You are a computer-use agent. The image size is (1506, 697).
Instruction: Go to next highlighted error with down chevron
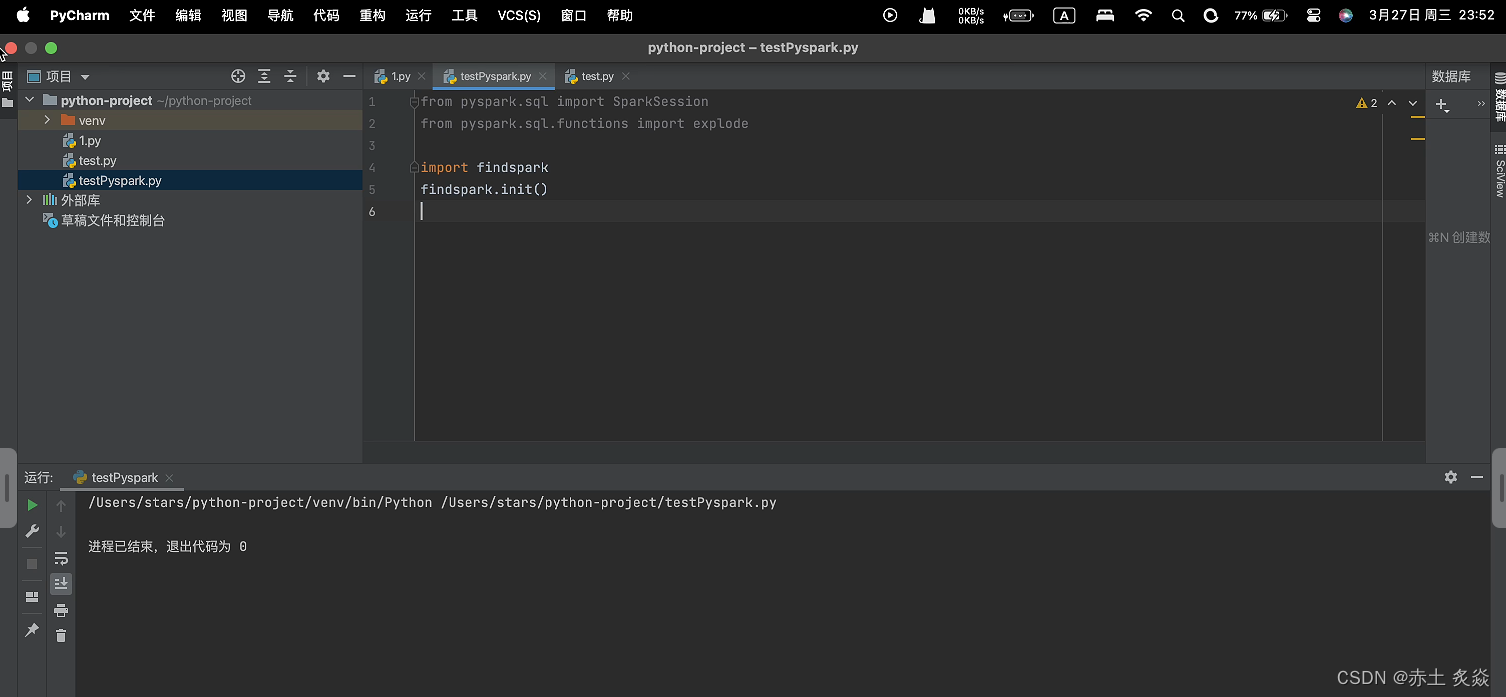coord(1412,102)
